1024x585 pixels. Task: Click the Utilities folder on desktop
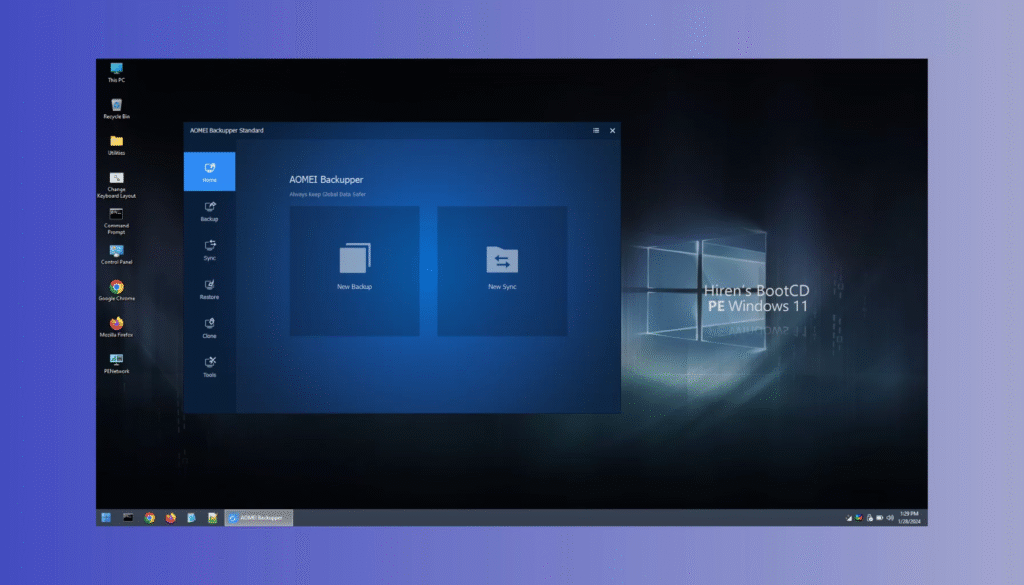116,143
